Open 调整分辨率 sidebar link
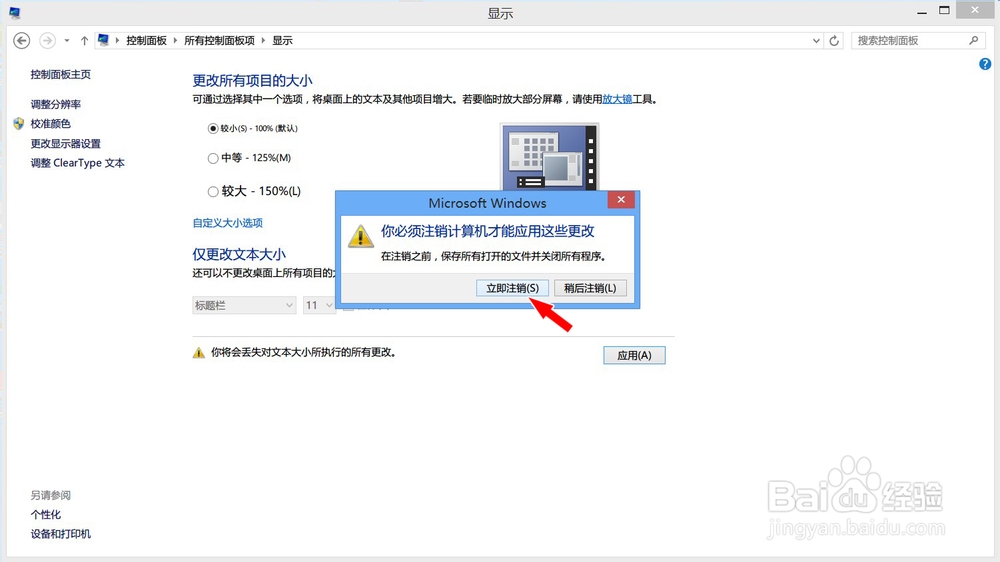This screenshot has width=1000, height=562. coord(55,104)
